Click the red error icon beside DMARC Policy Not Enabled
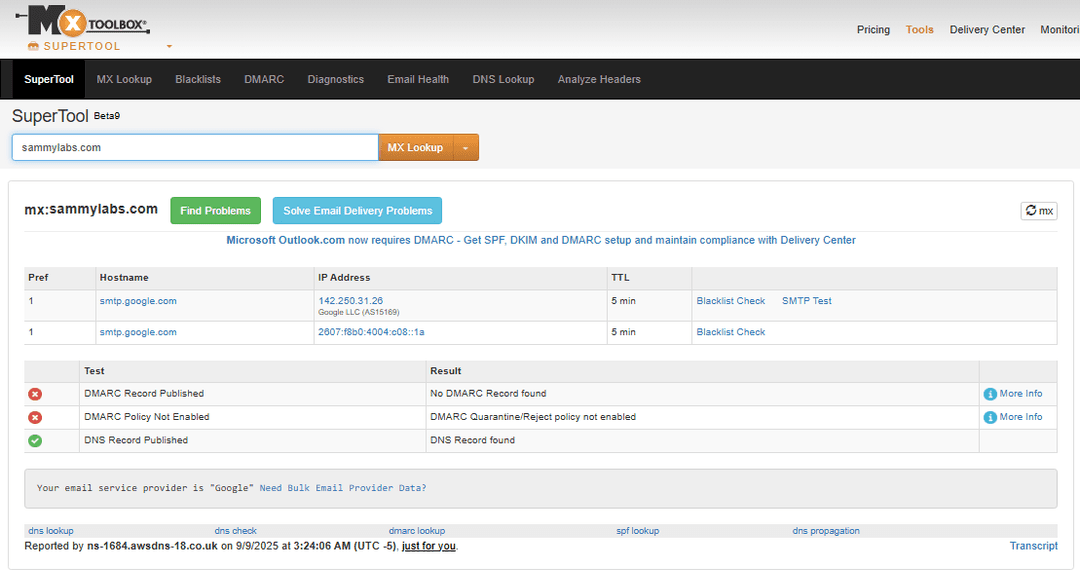Viewport: 1080px width, 576px height. click(35, 417)
